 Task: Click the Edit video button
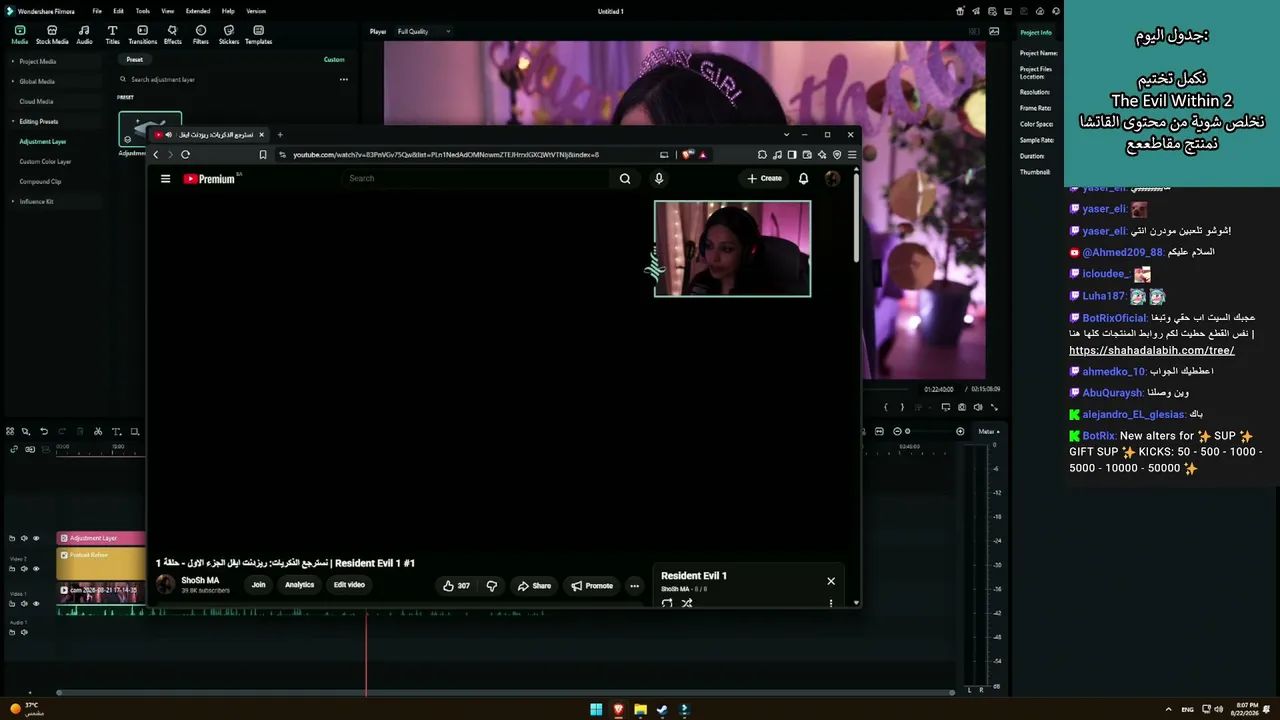(349, 585)
